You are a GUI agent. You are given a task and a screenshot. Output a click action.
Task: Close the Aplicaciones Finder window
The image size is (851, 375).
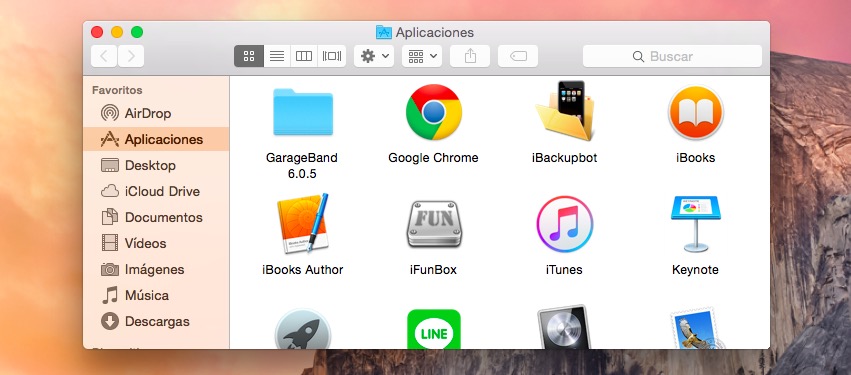(97, 32)
